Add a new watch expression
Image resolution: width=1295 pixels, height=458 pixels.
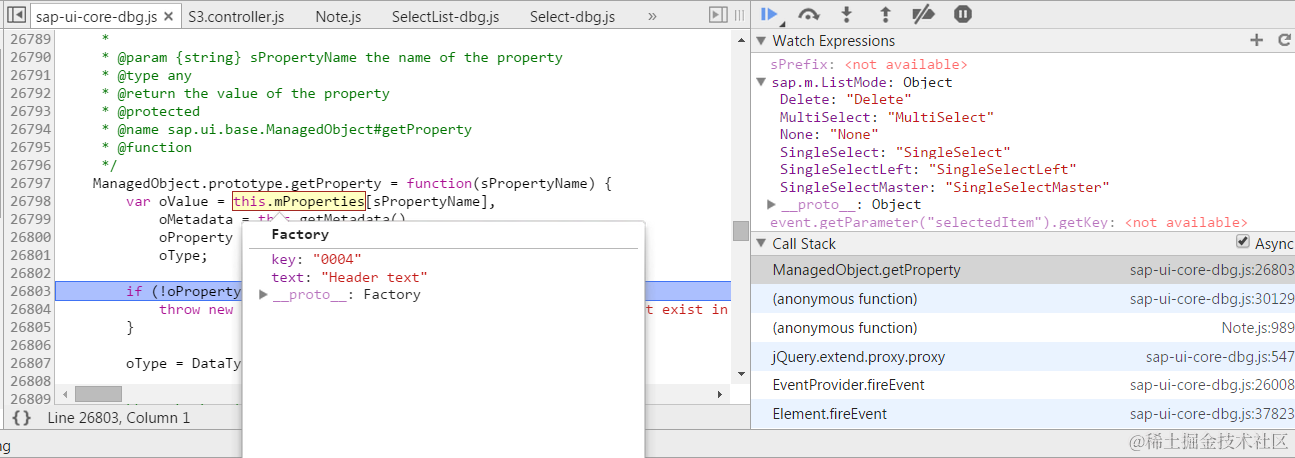(1257, 40)
